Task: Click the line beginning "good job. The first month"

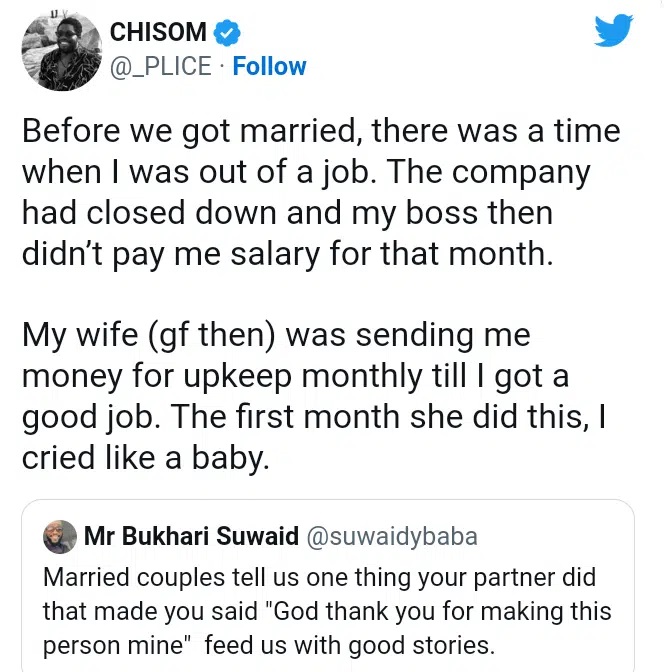Action: click(x=316, y=415)
